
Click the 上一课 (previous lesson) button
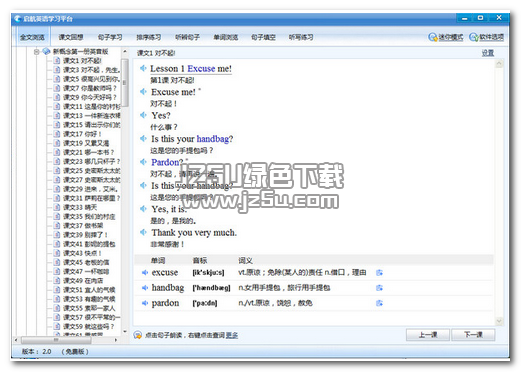tap(428, 335)
